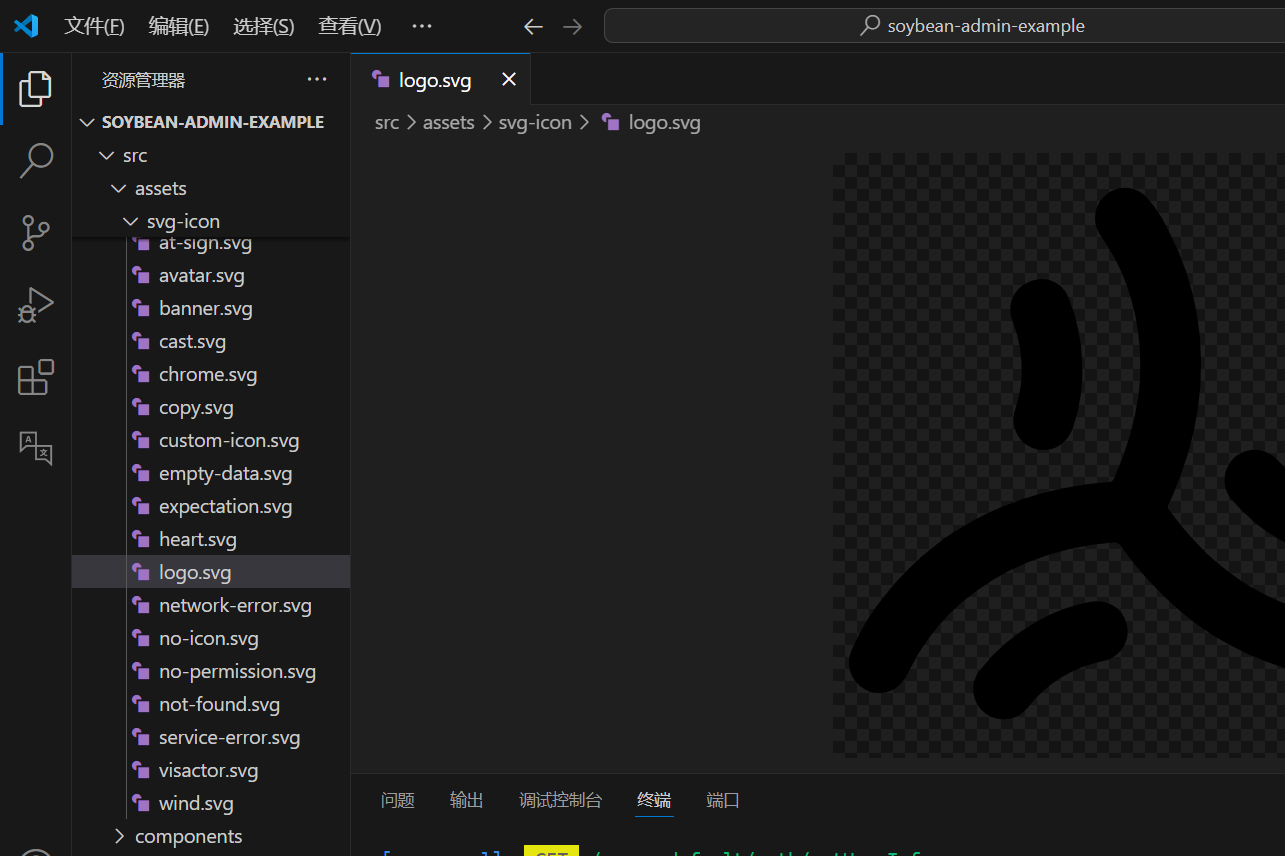Open the Search view in activity bar
This screenshot has height=856, width=1285.
pos(35,161)
